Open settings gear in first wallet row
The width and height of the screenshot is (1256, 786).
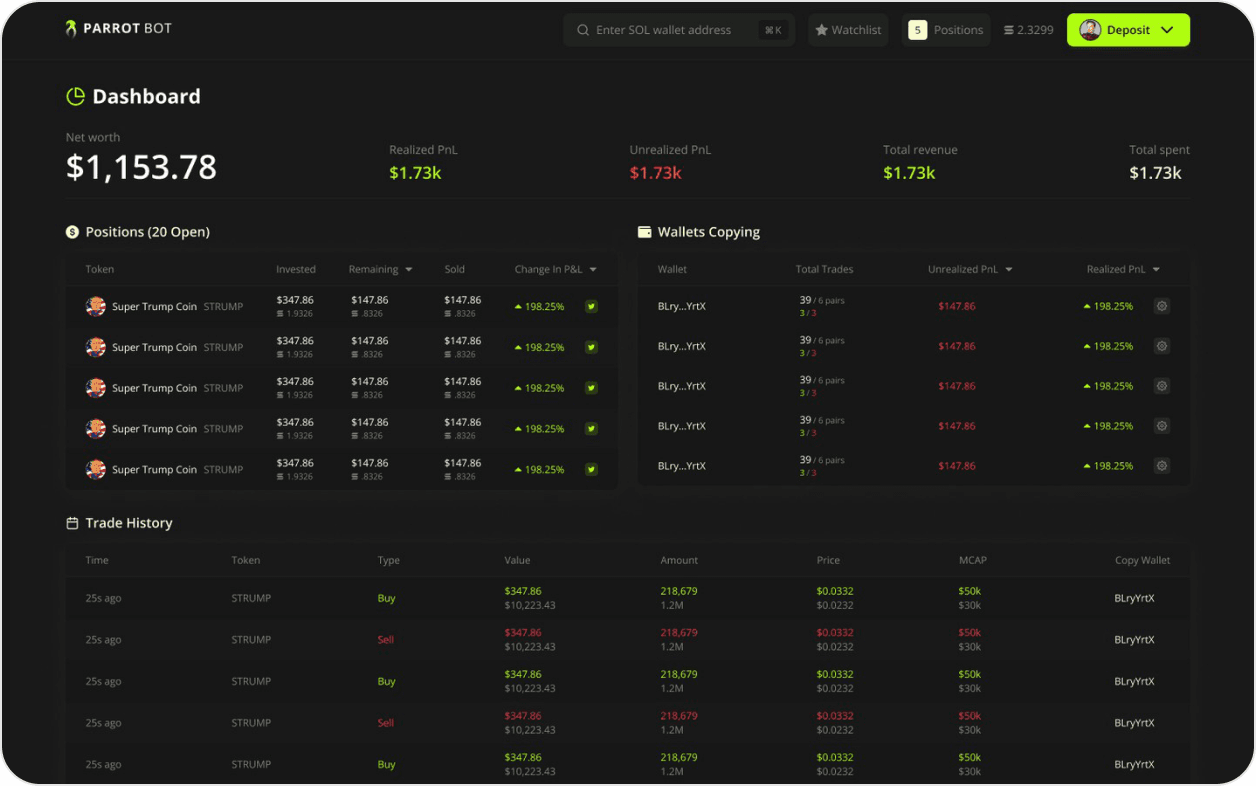tap(1162, 306)
